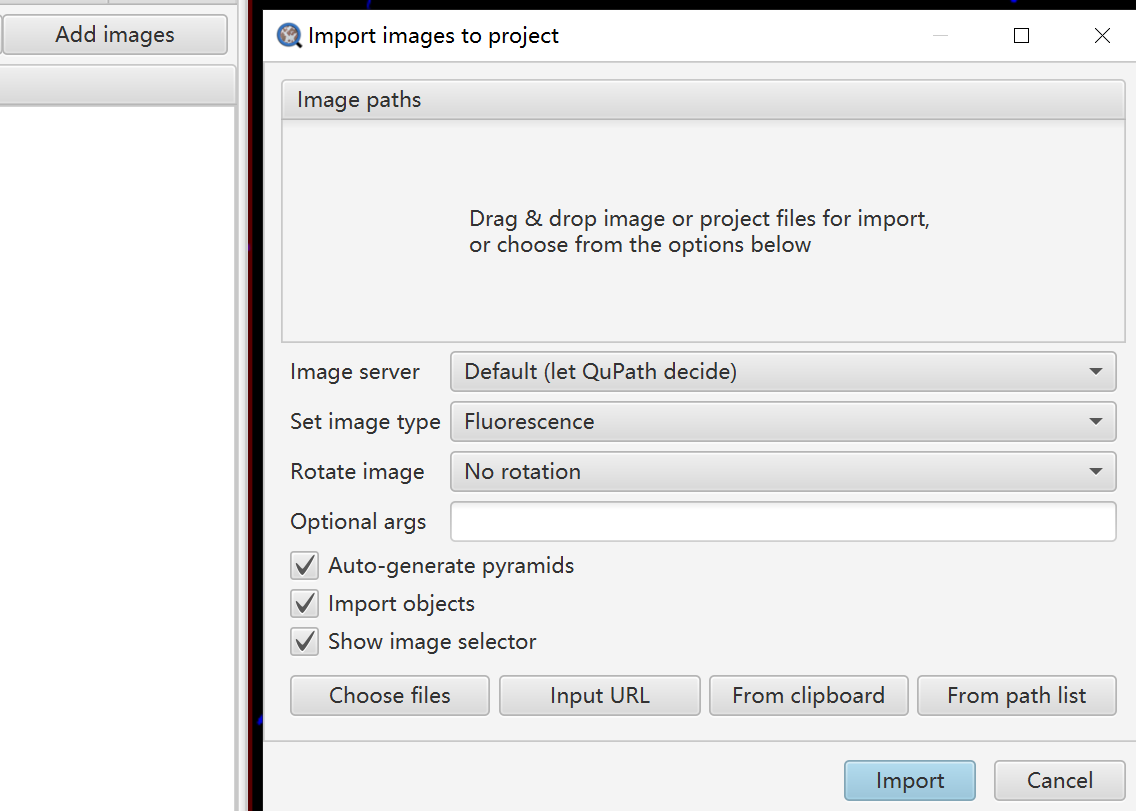Screen dimensions: 1136x811
Task: Confirm with the Import button
Action: [909, 781]
